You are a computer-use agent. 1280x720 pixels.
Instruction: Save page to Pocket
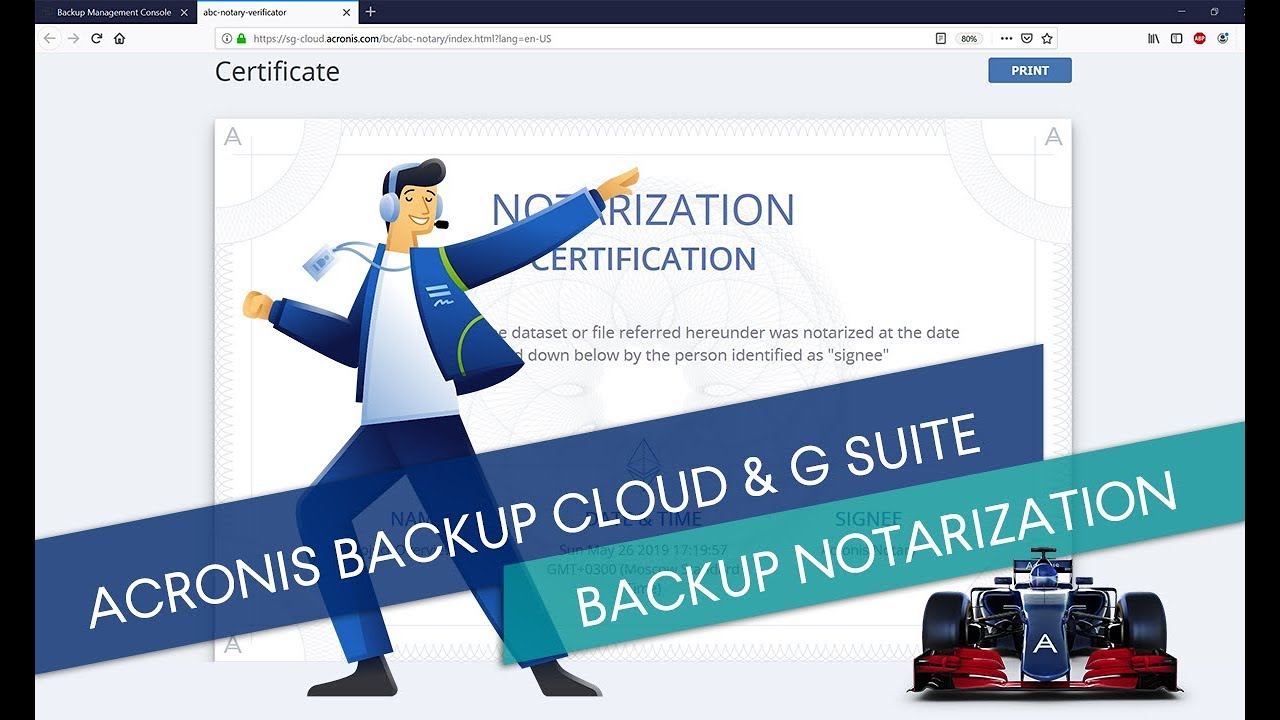tap(1026, 38)
